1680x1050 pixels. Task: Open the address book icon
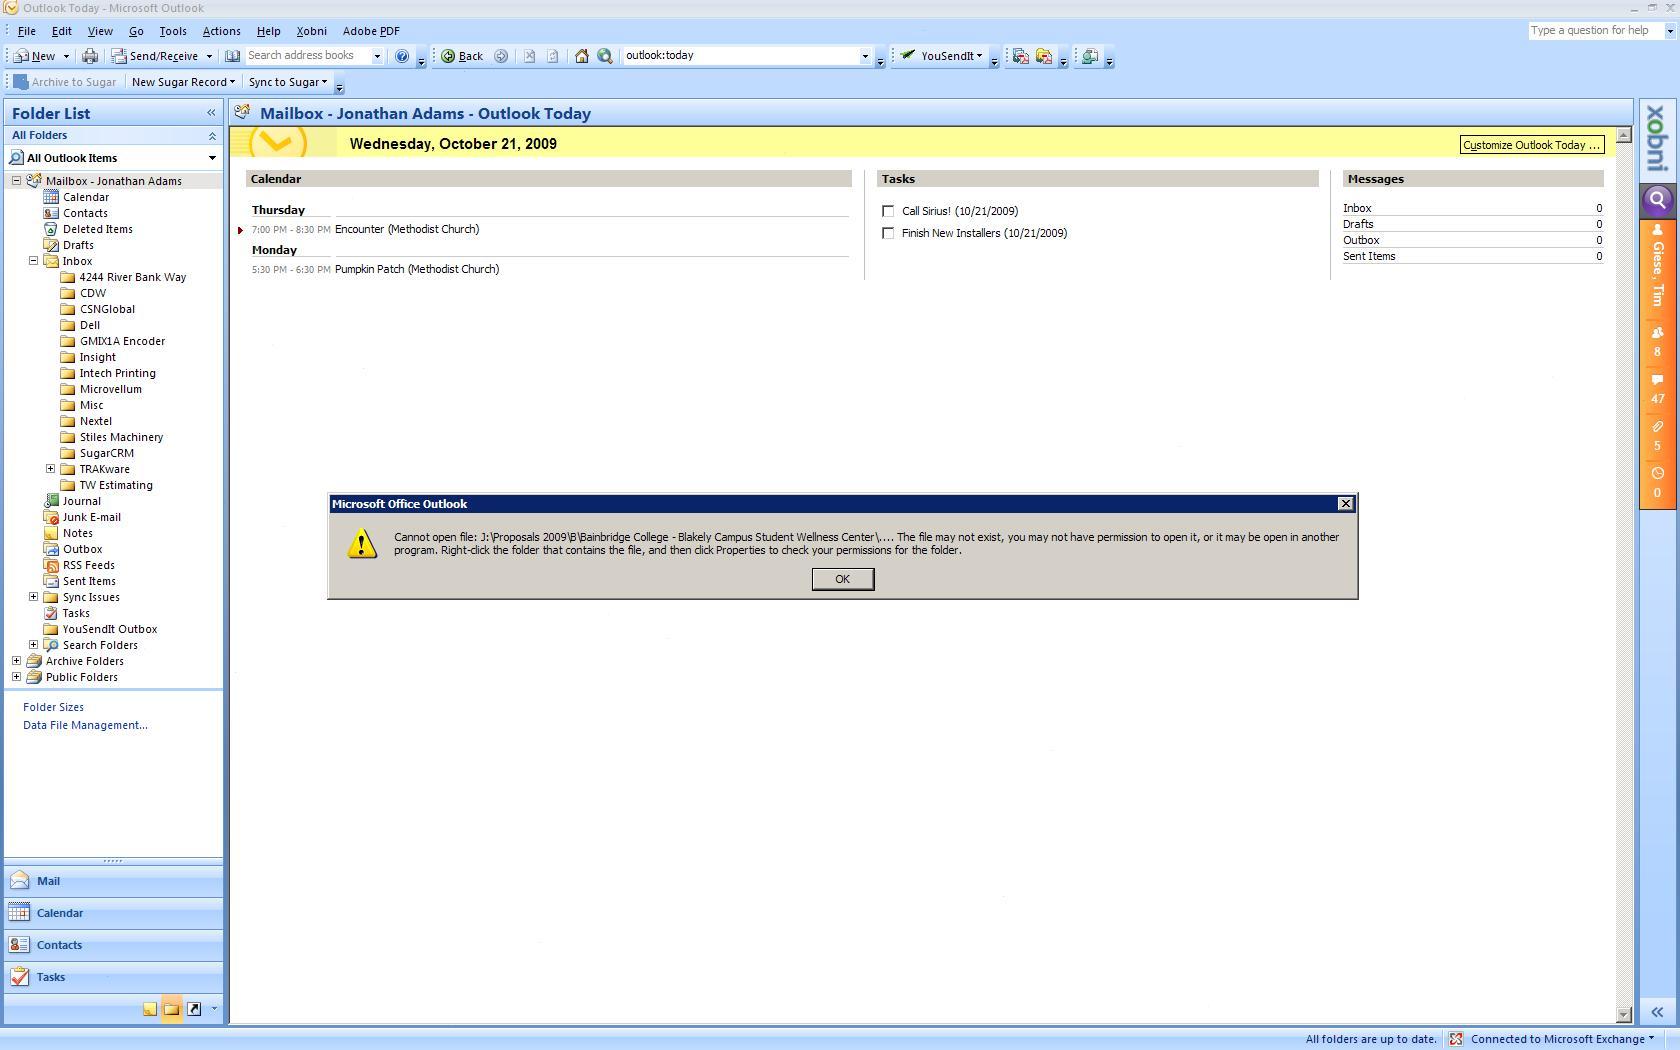point(232,56)
